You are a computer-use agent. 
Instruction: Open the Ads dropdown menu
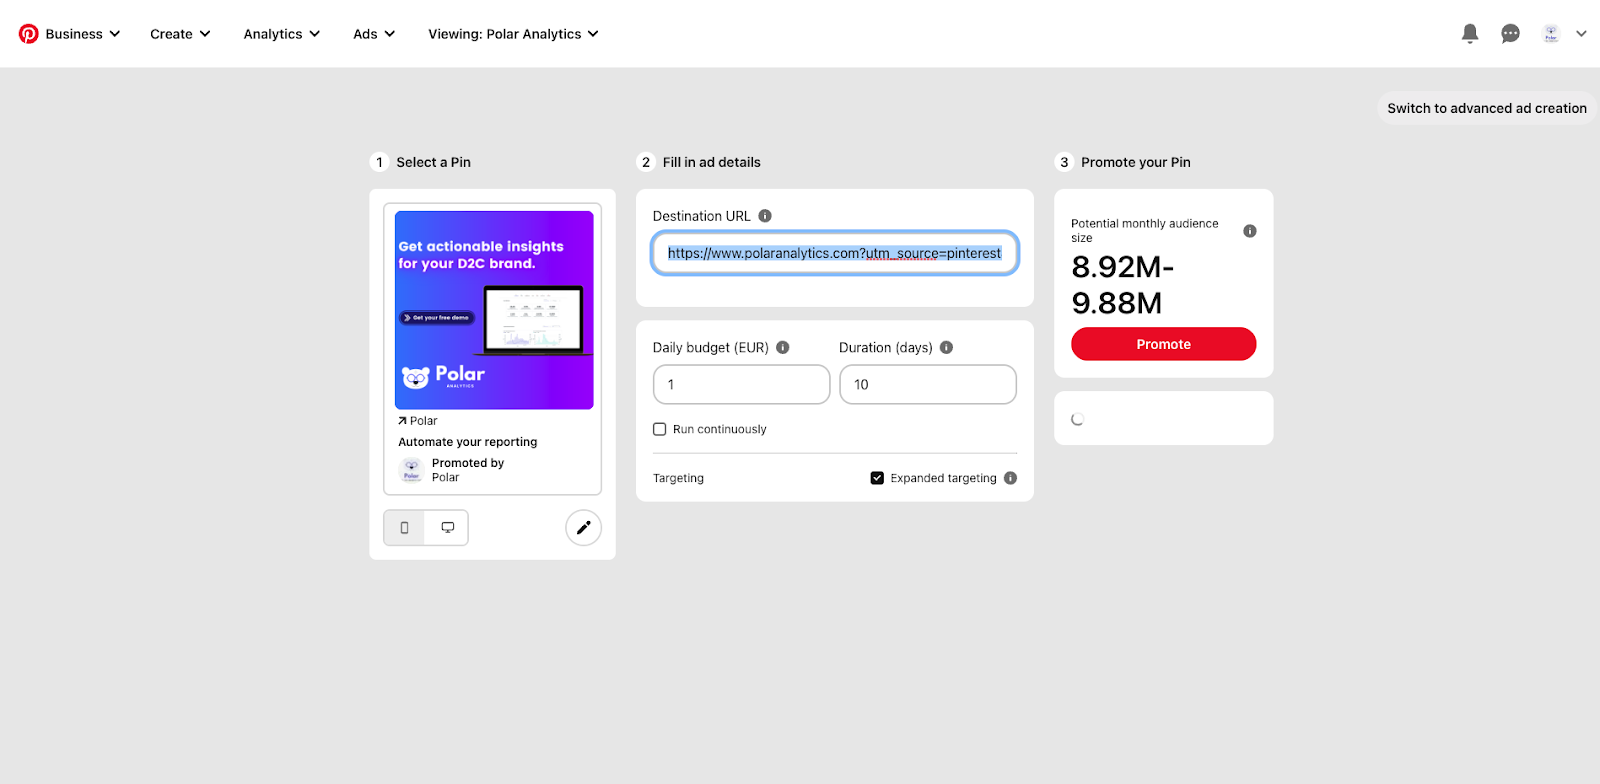pyautogui.click(x=374, y=34)
